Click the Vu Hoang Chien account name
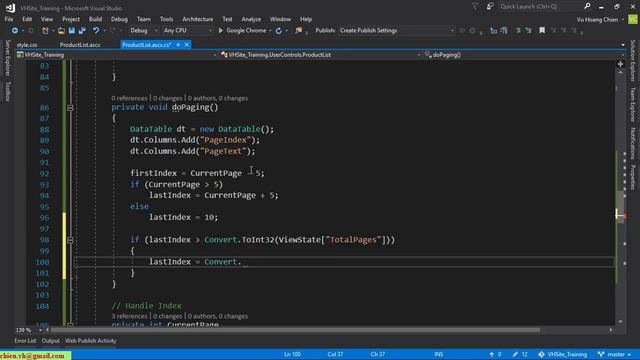This screenshot has height=360, width=640. tap(597, 19)
